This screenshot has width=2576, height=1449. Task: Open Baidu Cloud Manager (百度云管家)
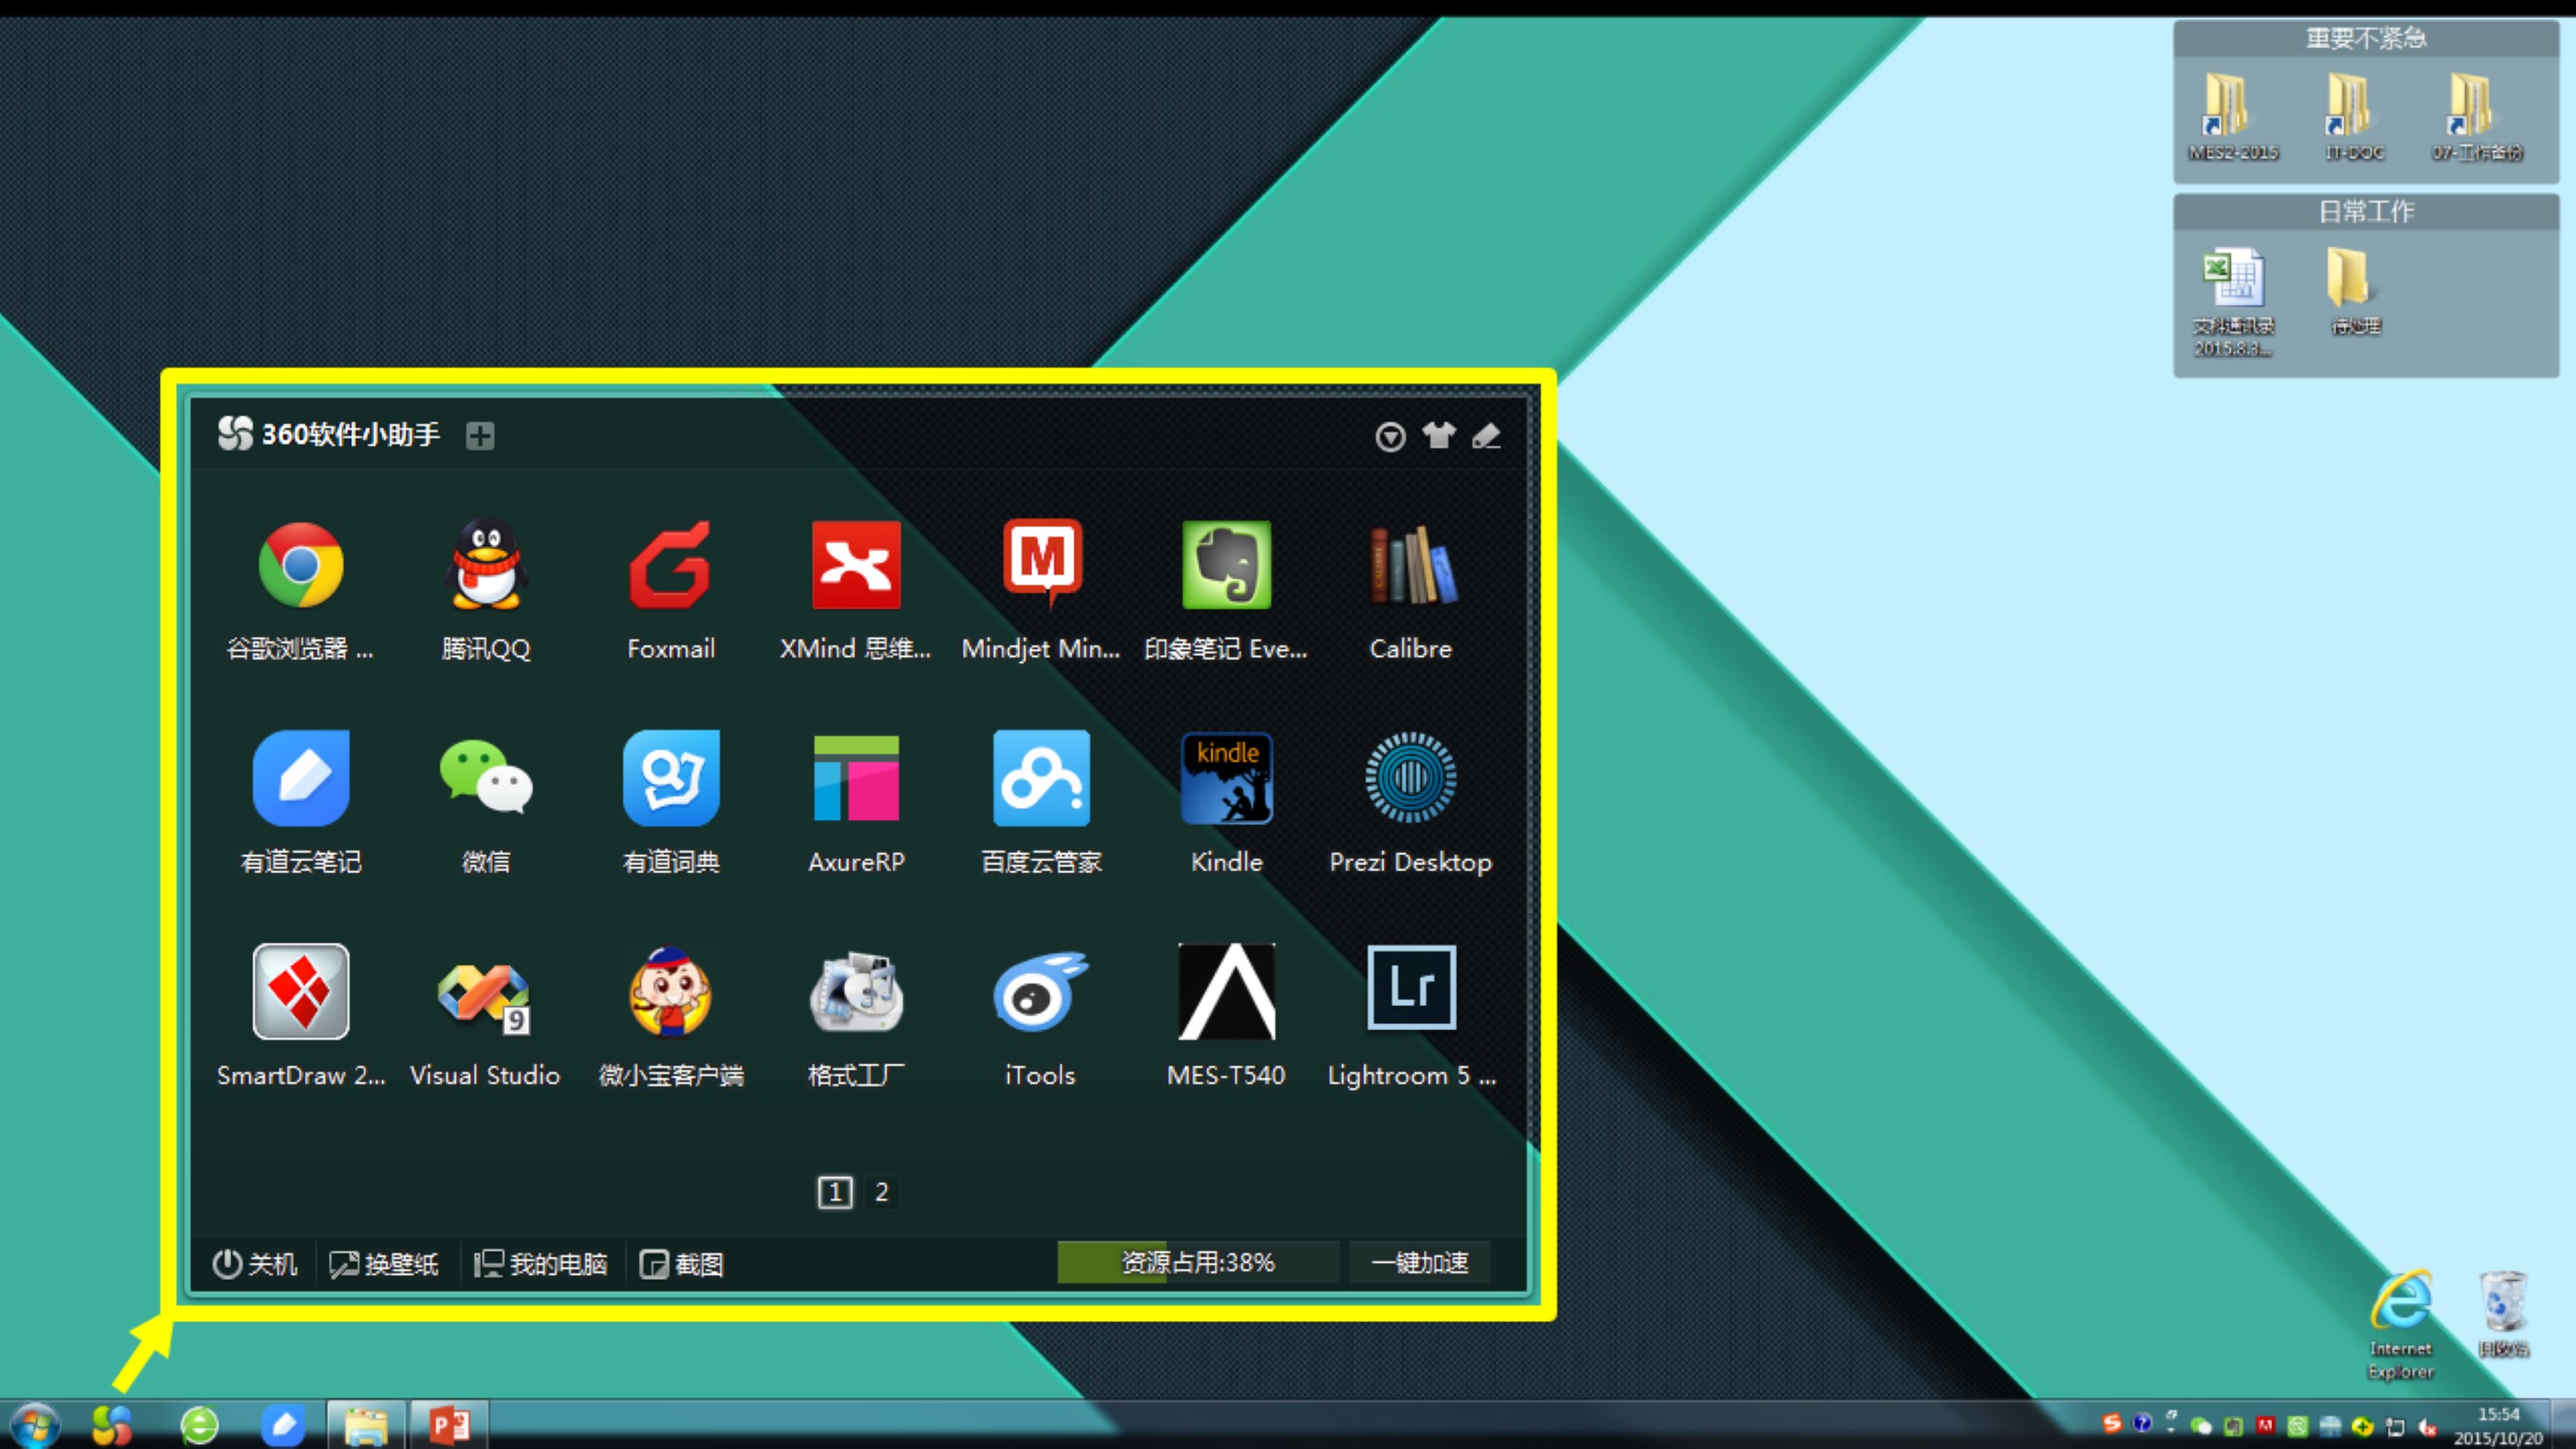pos(1041,778)
